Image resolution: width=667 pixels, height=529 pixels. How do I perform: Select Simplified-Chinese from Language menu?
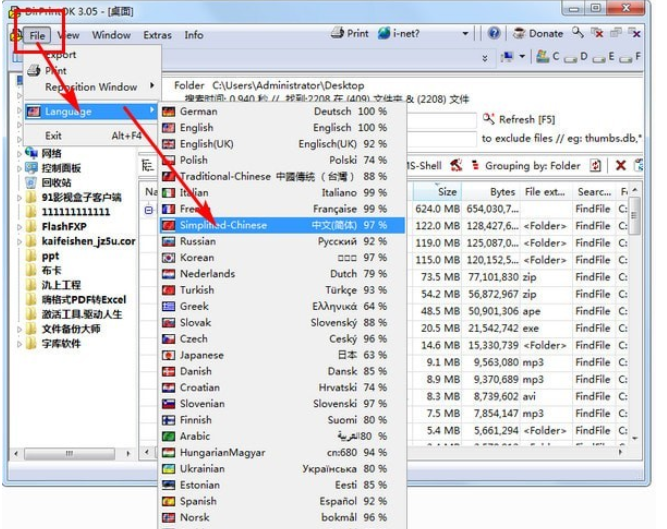point(223,225)
